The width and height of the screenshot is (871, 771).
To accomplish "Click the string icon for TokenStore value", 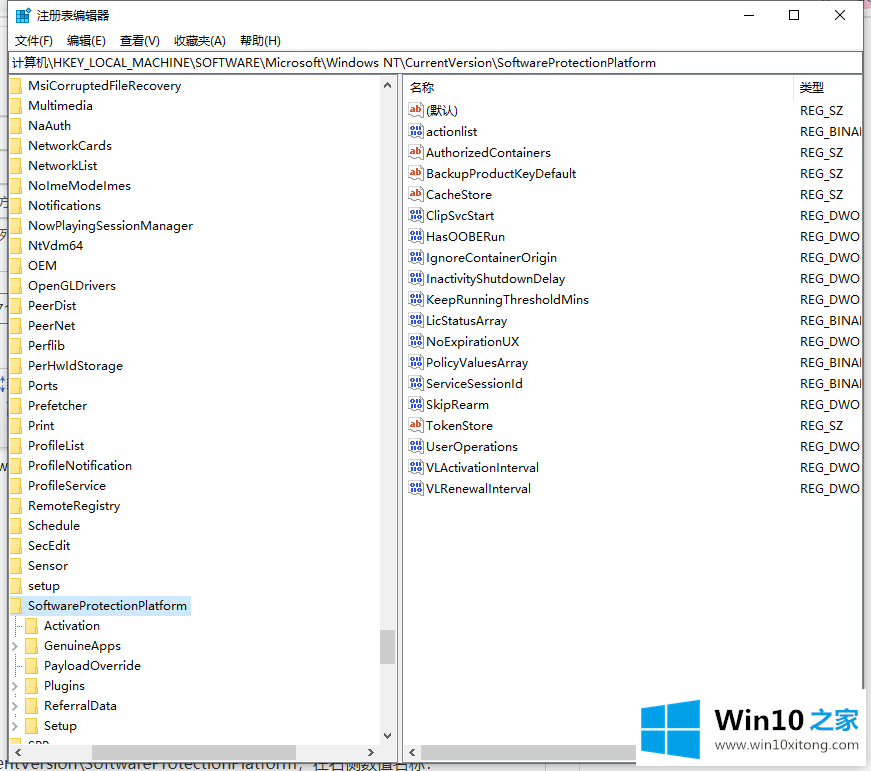I will click(416, 425).
